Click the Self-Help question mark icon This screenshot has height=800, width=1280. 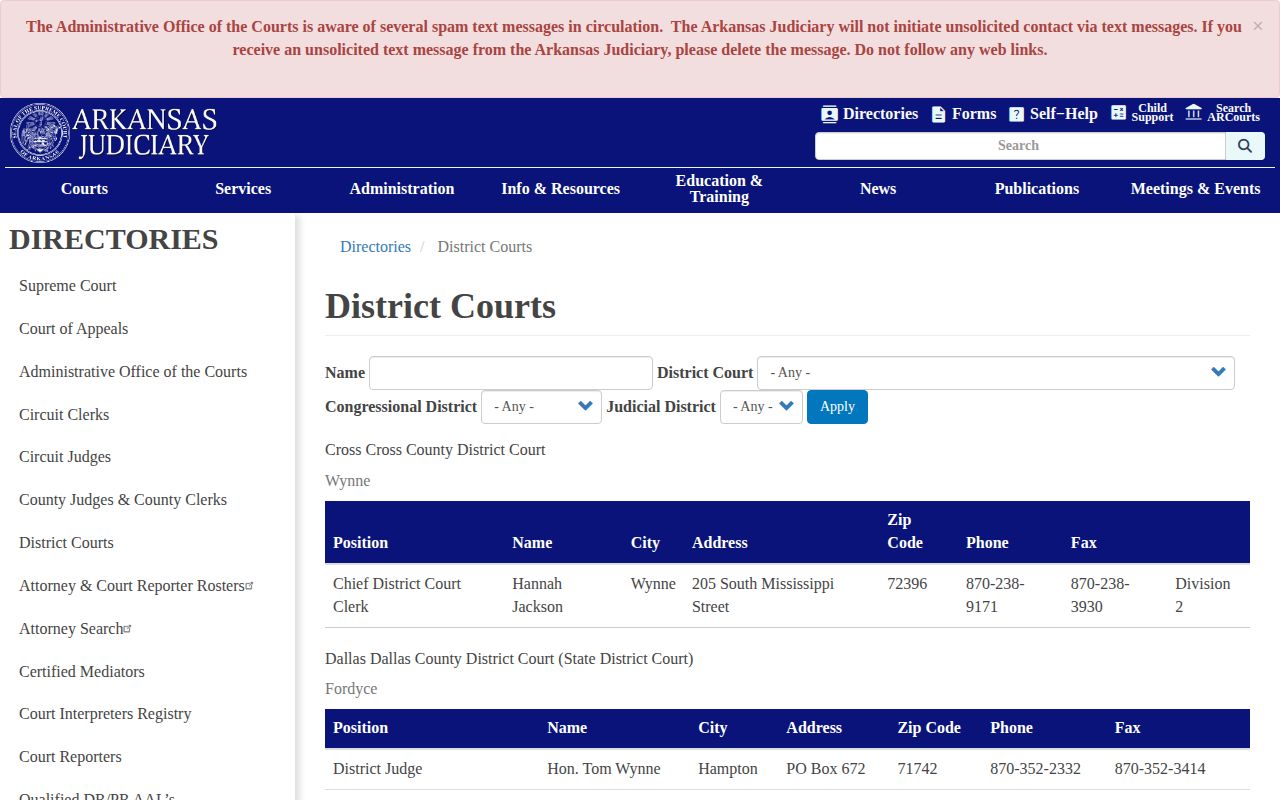click(1016, 114)
